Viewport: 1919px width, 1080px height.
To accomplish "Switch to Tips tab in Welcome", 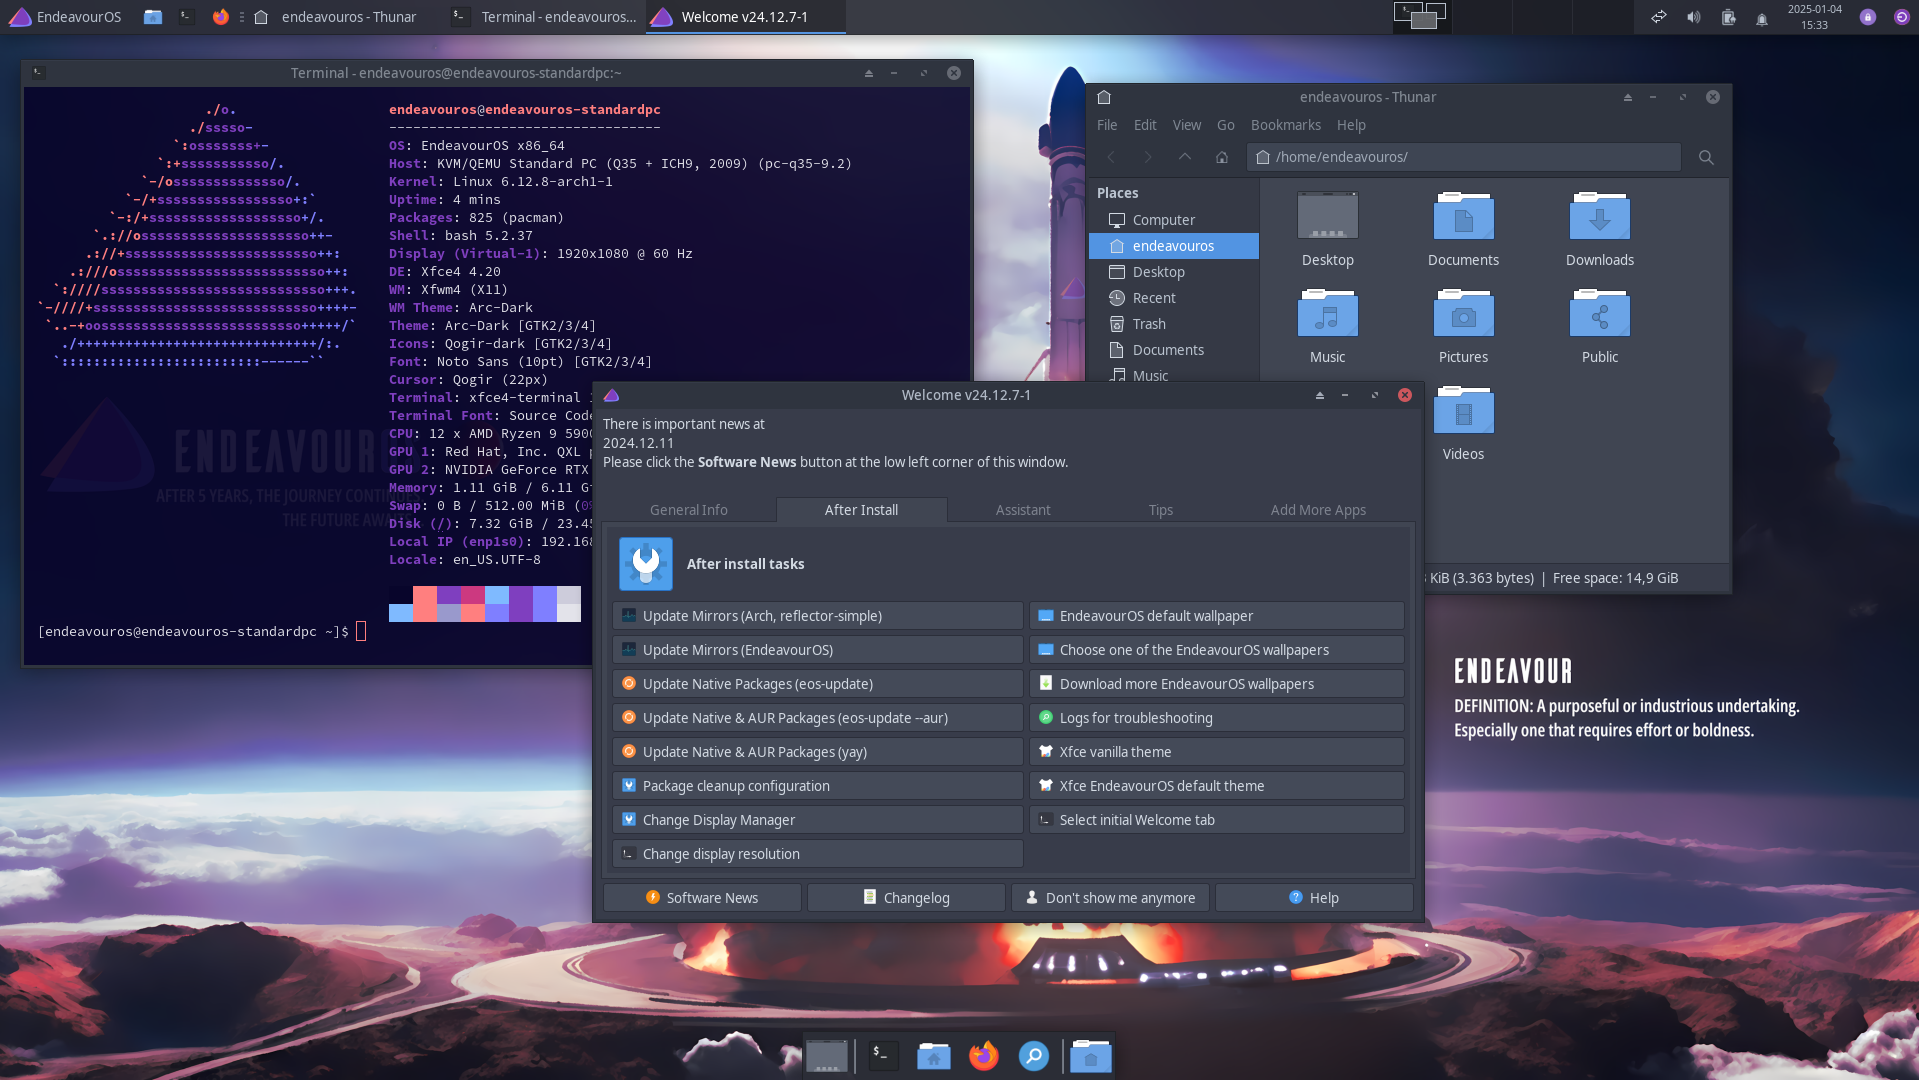I will (x=1161, y=510).
